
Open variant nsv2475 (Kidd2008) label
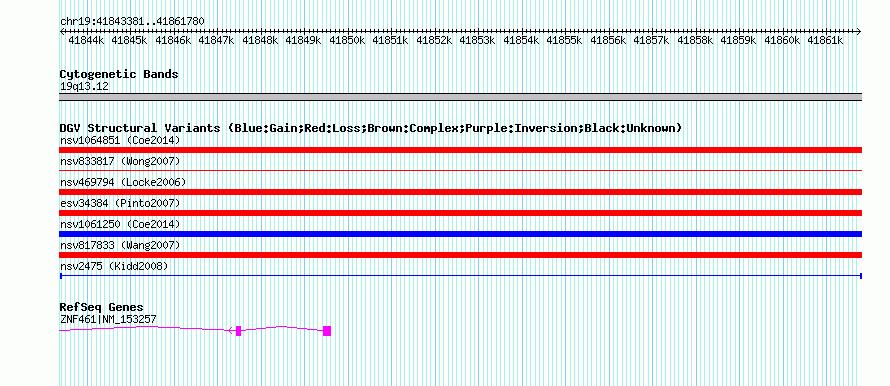coord(114,266)
